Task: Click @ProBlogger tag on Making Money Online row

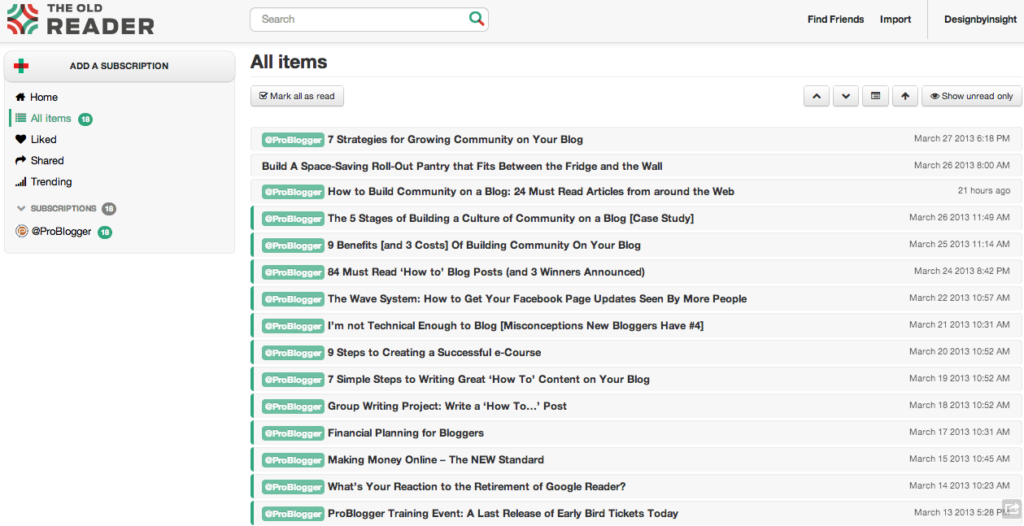Action: click(x=293, y=459)
